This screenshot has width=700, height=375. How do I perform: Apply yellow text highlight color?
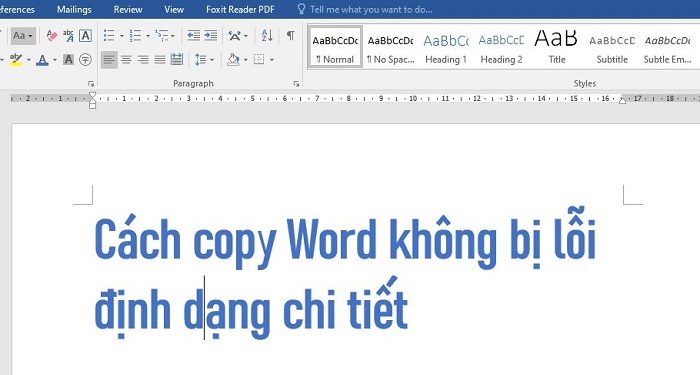16,59
